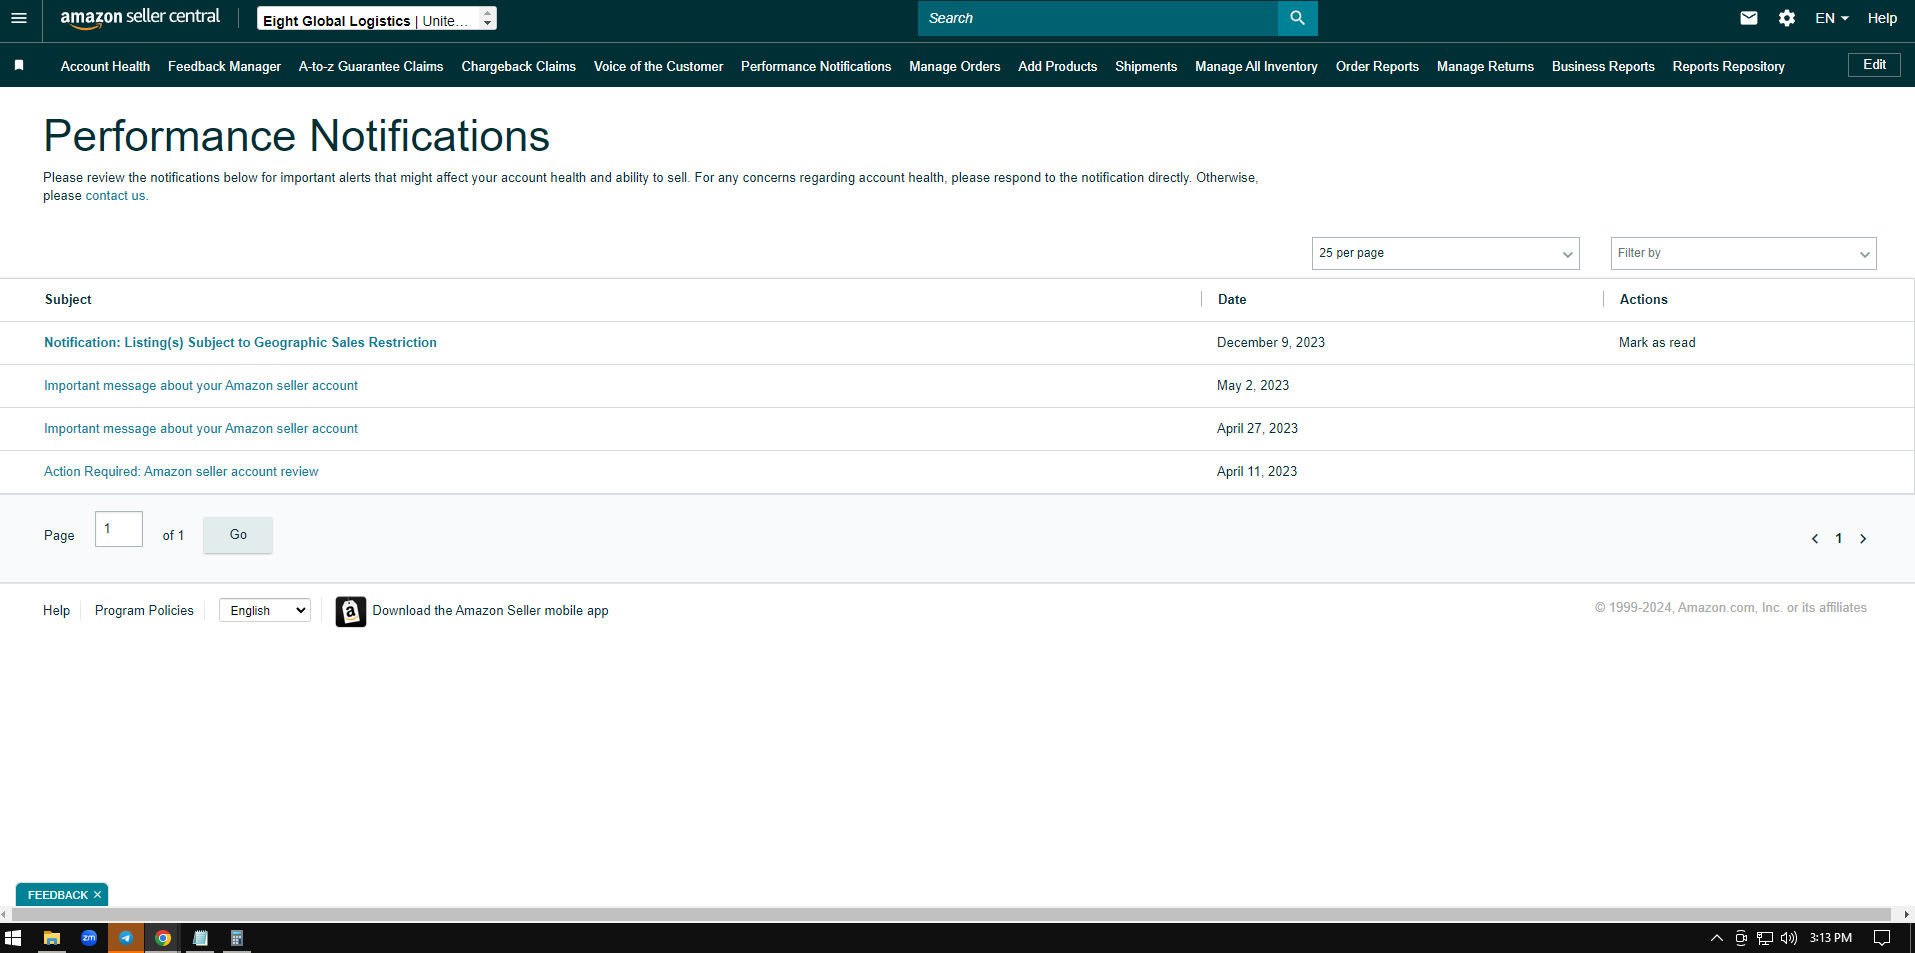The width and height of the screenshot is (1915, 953).
Task: Click the search magnifier button
Action: click(x=1297, y=18)
